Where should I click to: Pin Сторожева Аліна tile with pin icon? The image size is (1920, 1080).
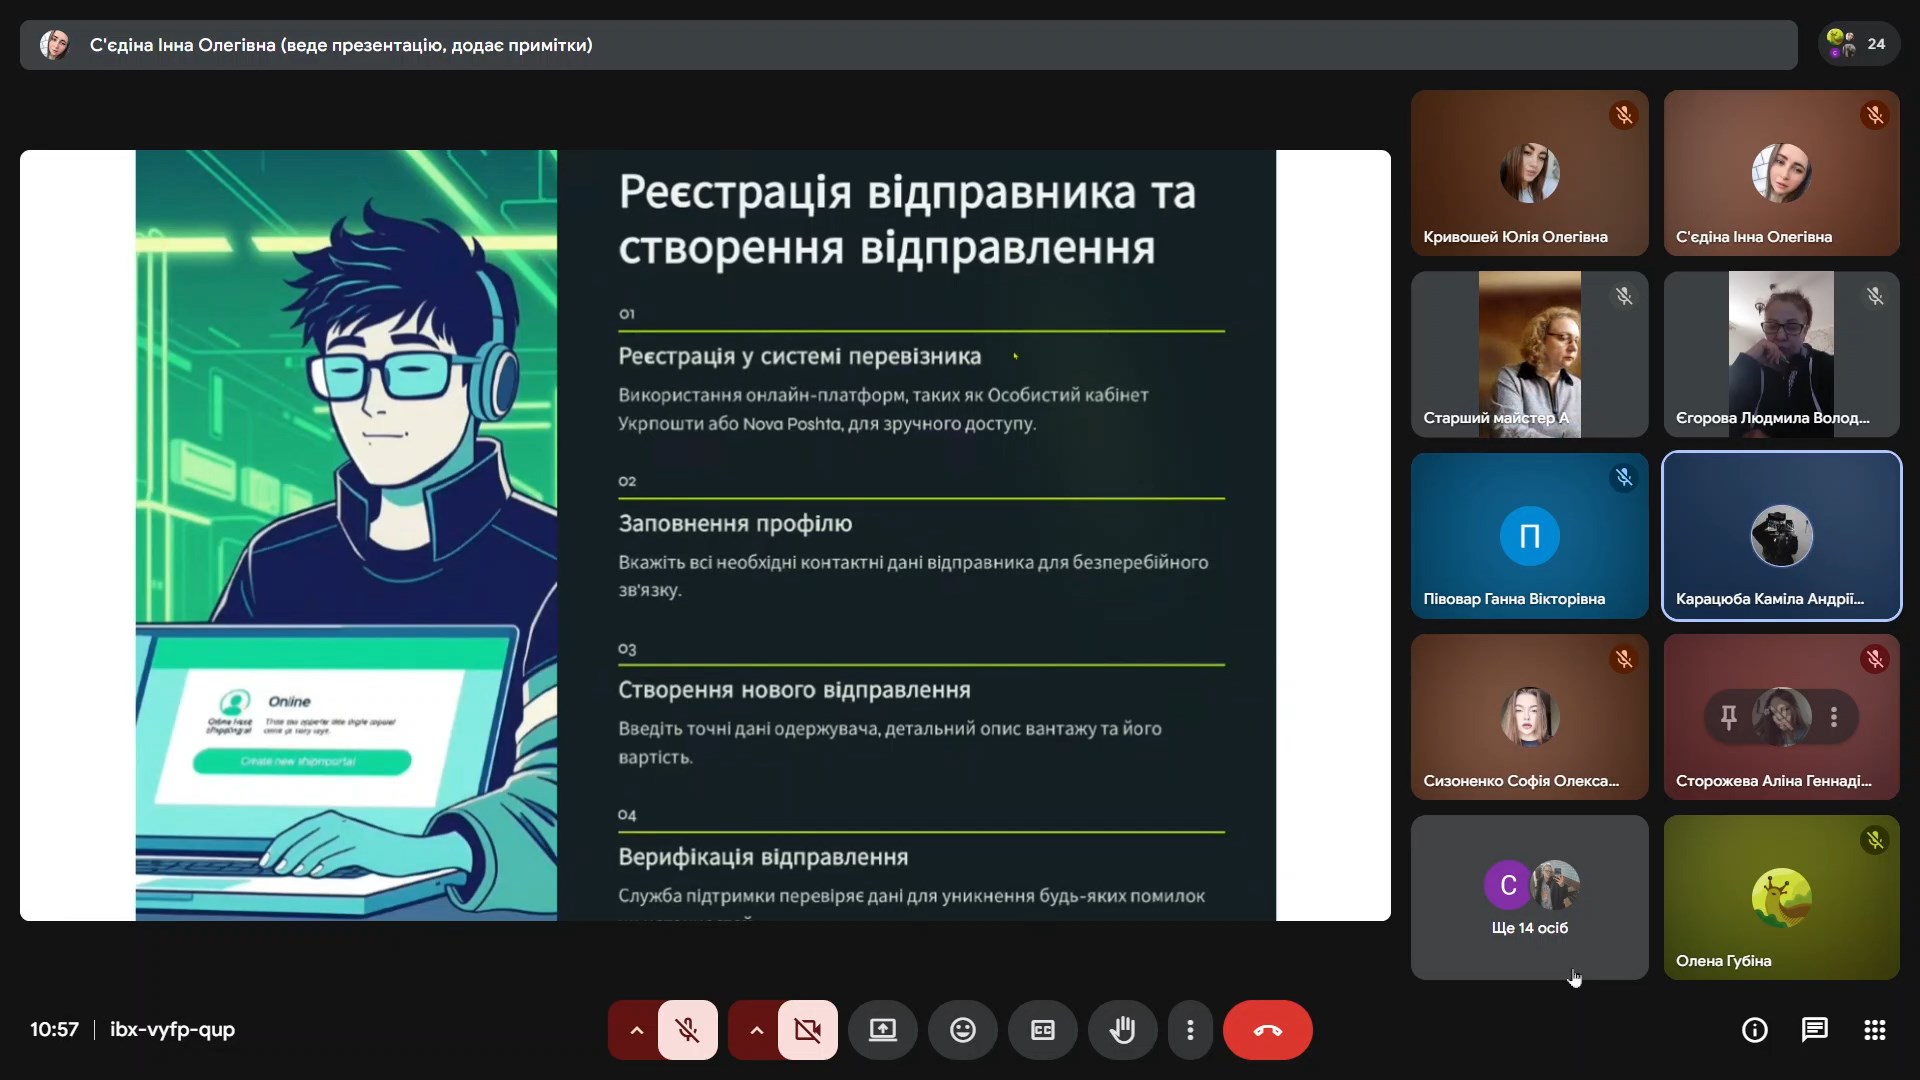(x=1728, y=716)
